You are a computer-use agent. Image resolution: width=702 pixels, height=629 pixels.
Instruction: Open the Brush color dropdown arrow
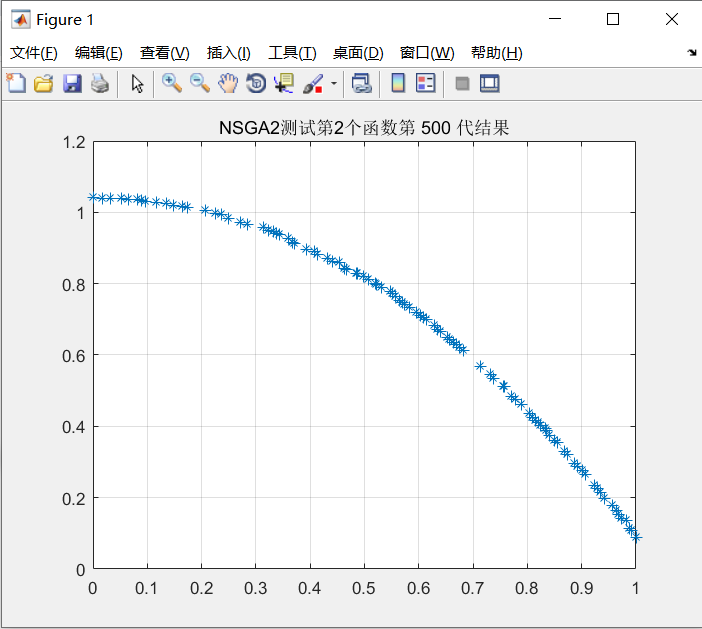click(334, 83)
